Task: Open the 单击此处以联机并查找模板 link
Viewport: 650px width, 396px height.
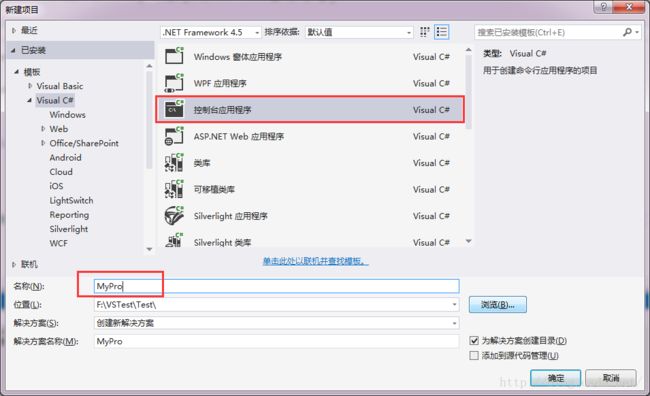Action: pos(315,261)
